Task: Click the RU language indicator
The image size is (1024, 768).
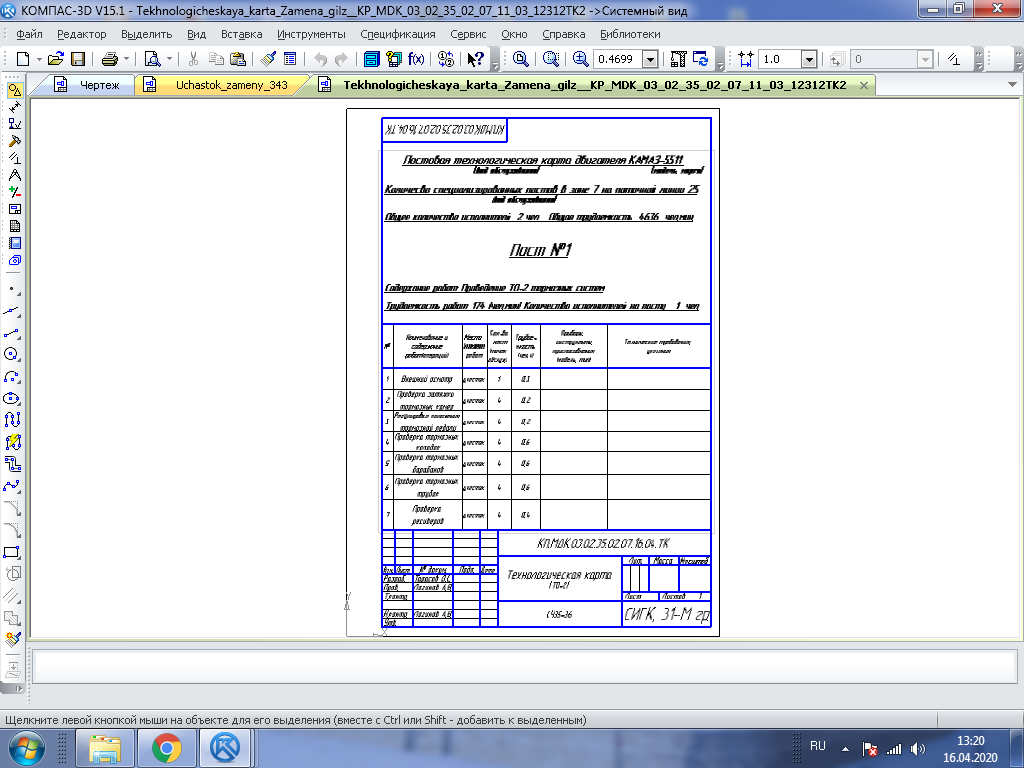Action: coord(817,747)
